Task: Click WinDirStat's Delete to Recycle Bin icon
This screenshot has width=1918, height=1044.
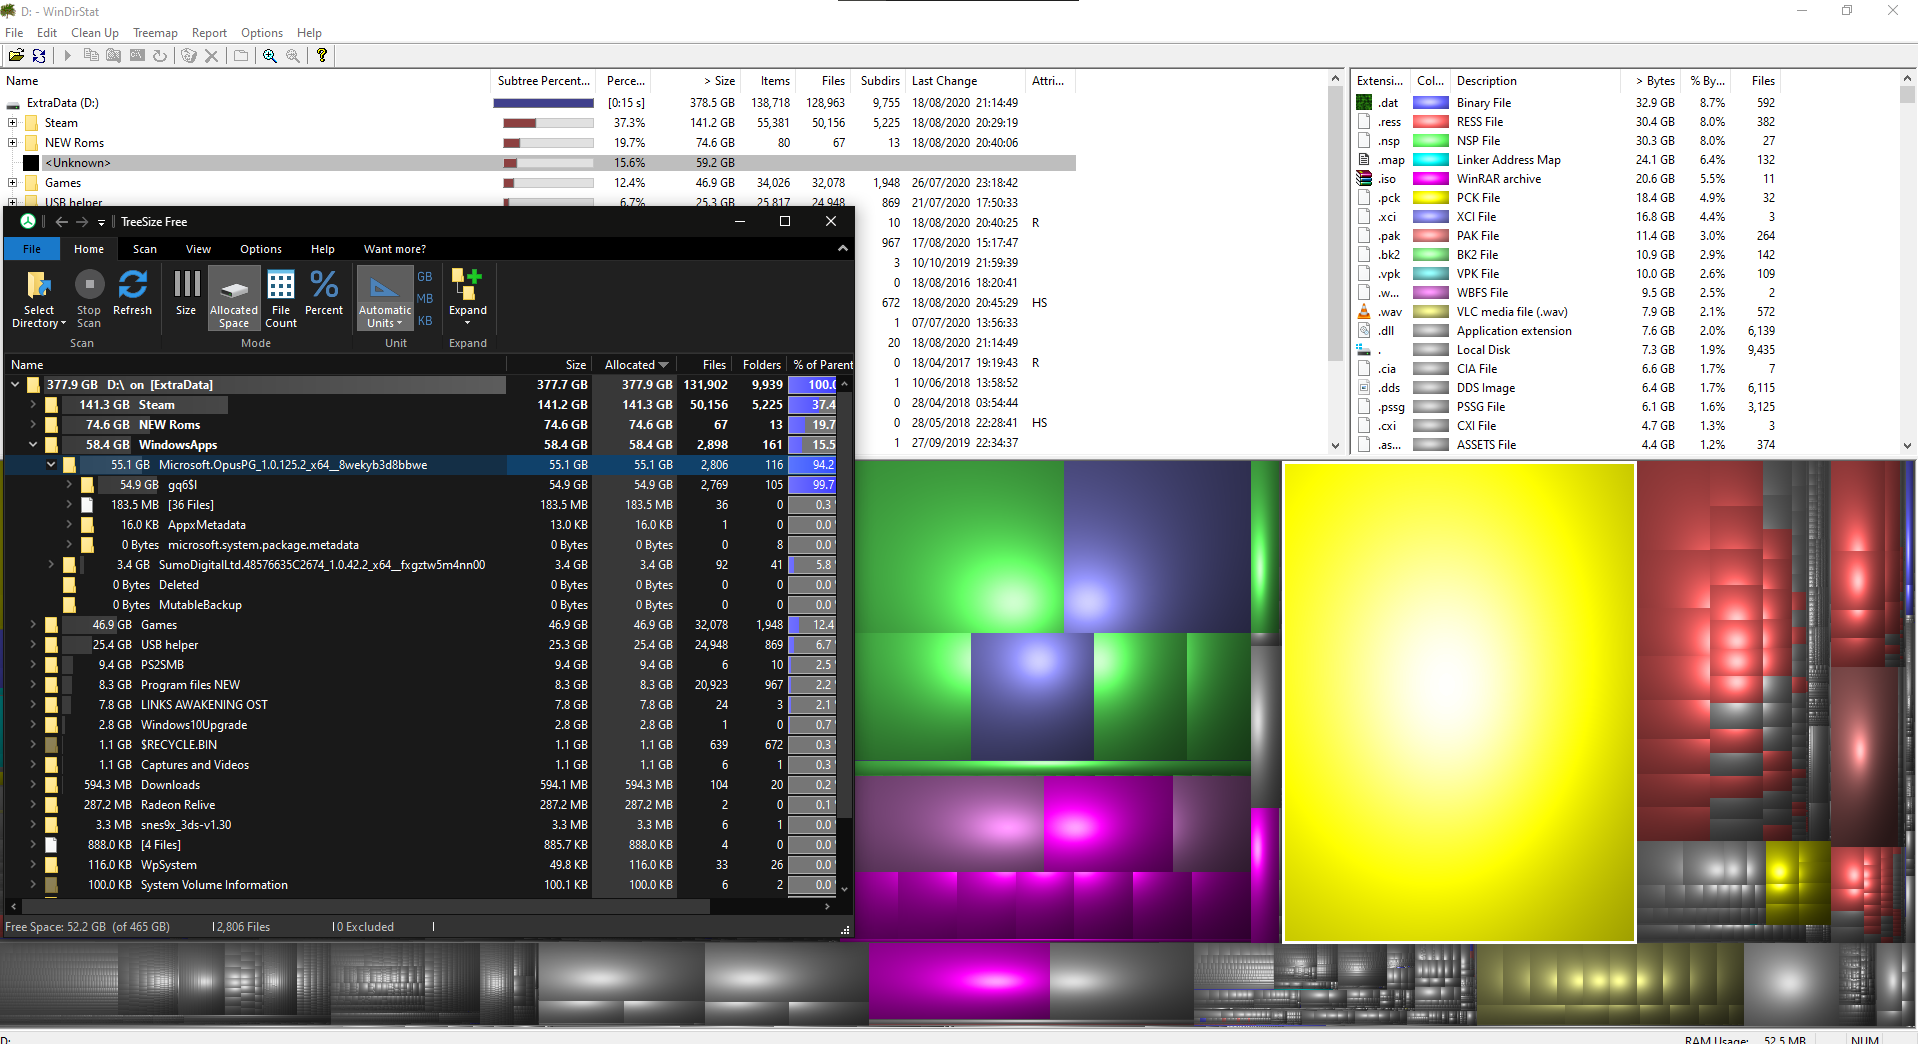Action: tap(189, 56)
